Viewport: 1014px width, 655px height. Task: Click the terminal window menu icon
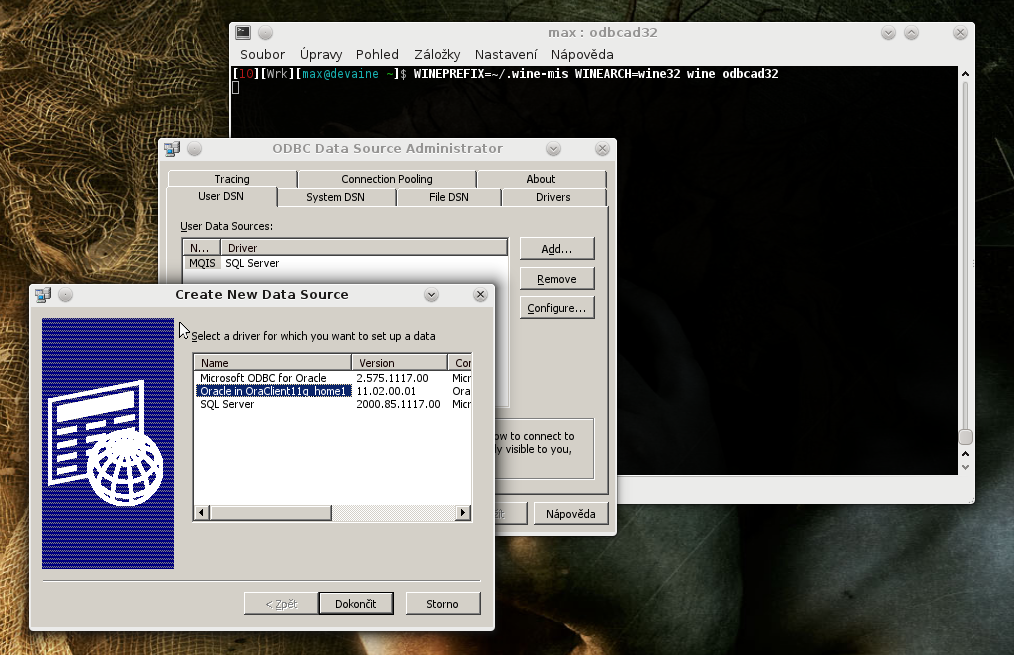(x=243, y=32)
